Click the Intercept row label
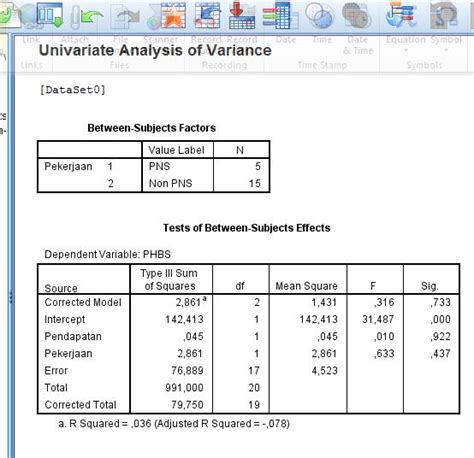The image size is (474, 458). pos(65,319)
